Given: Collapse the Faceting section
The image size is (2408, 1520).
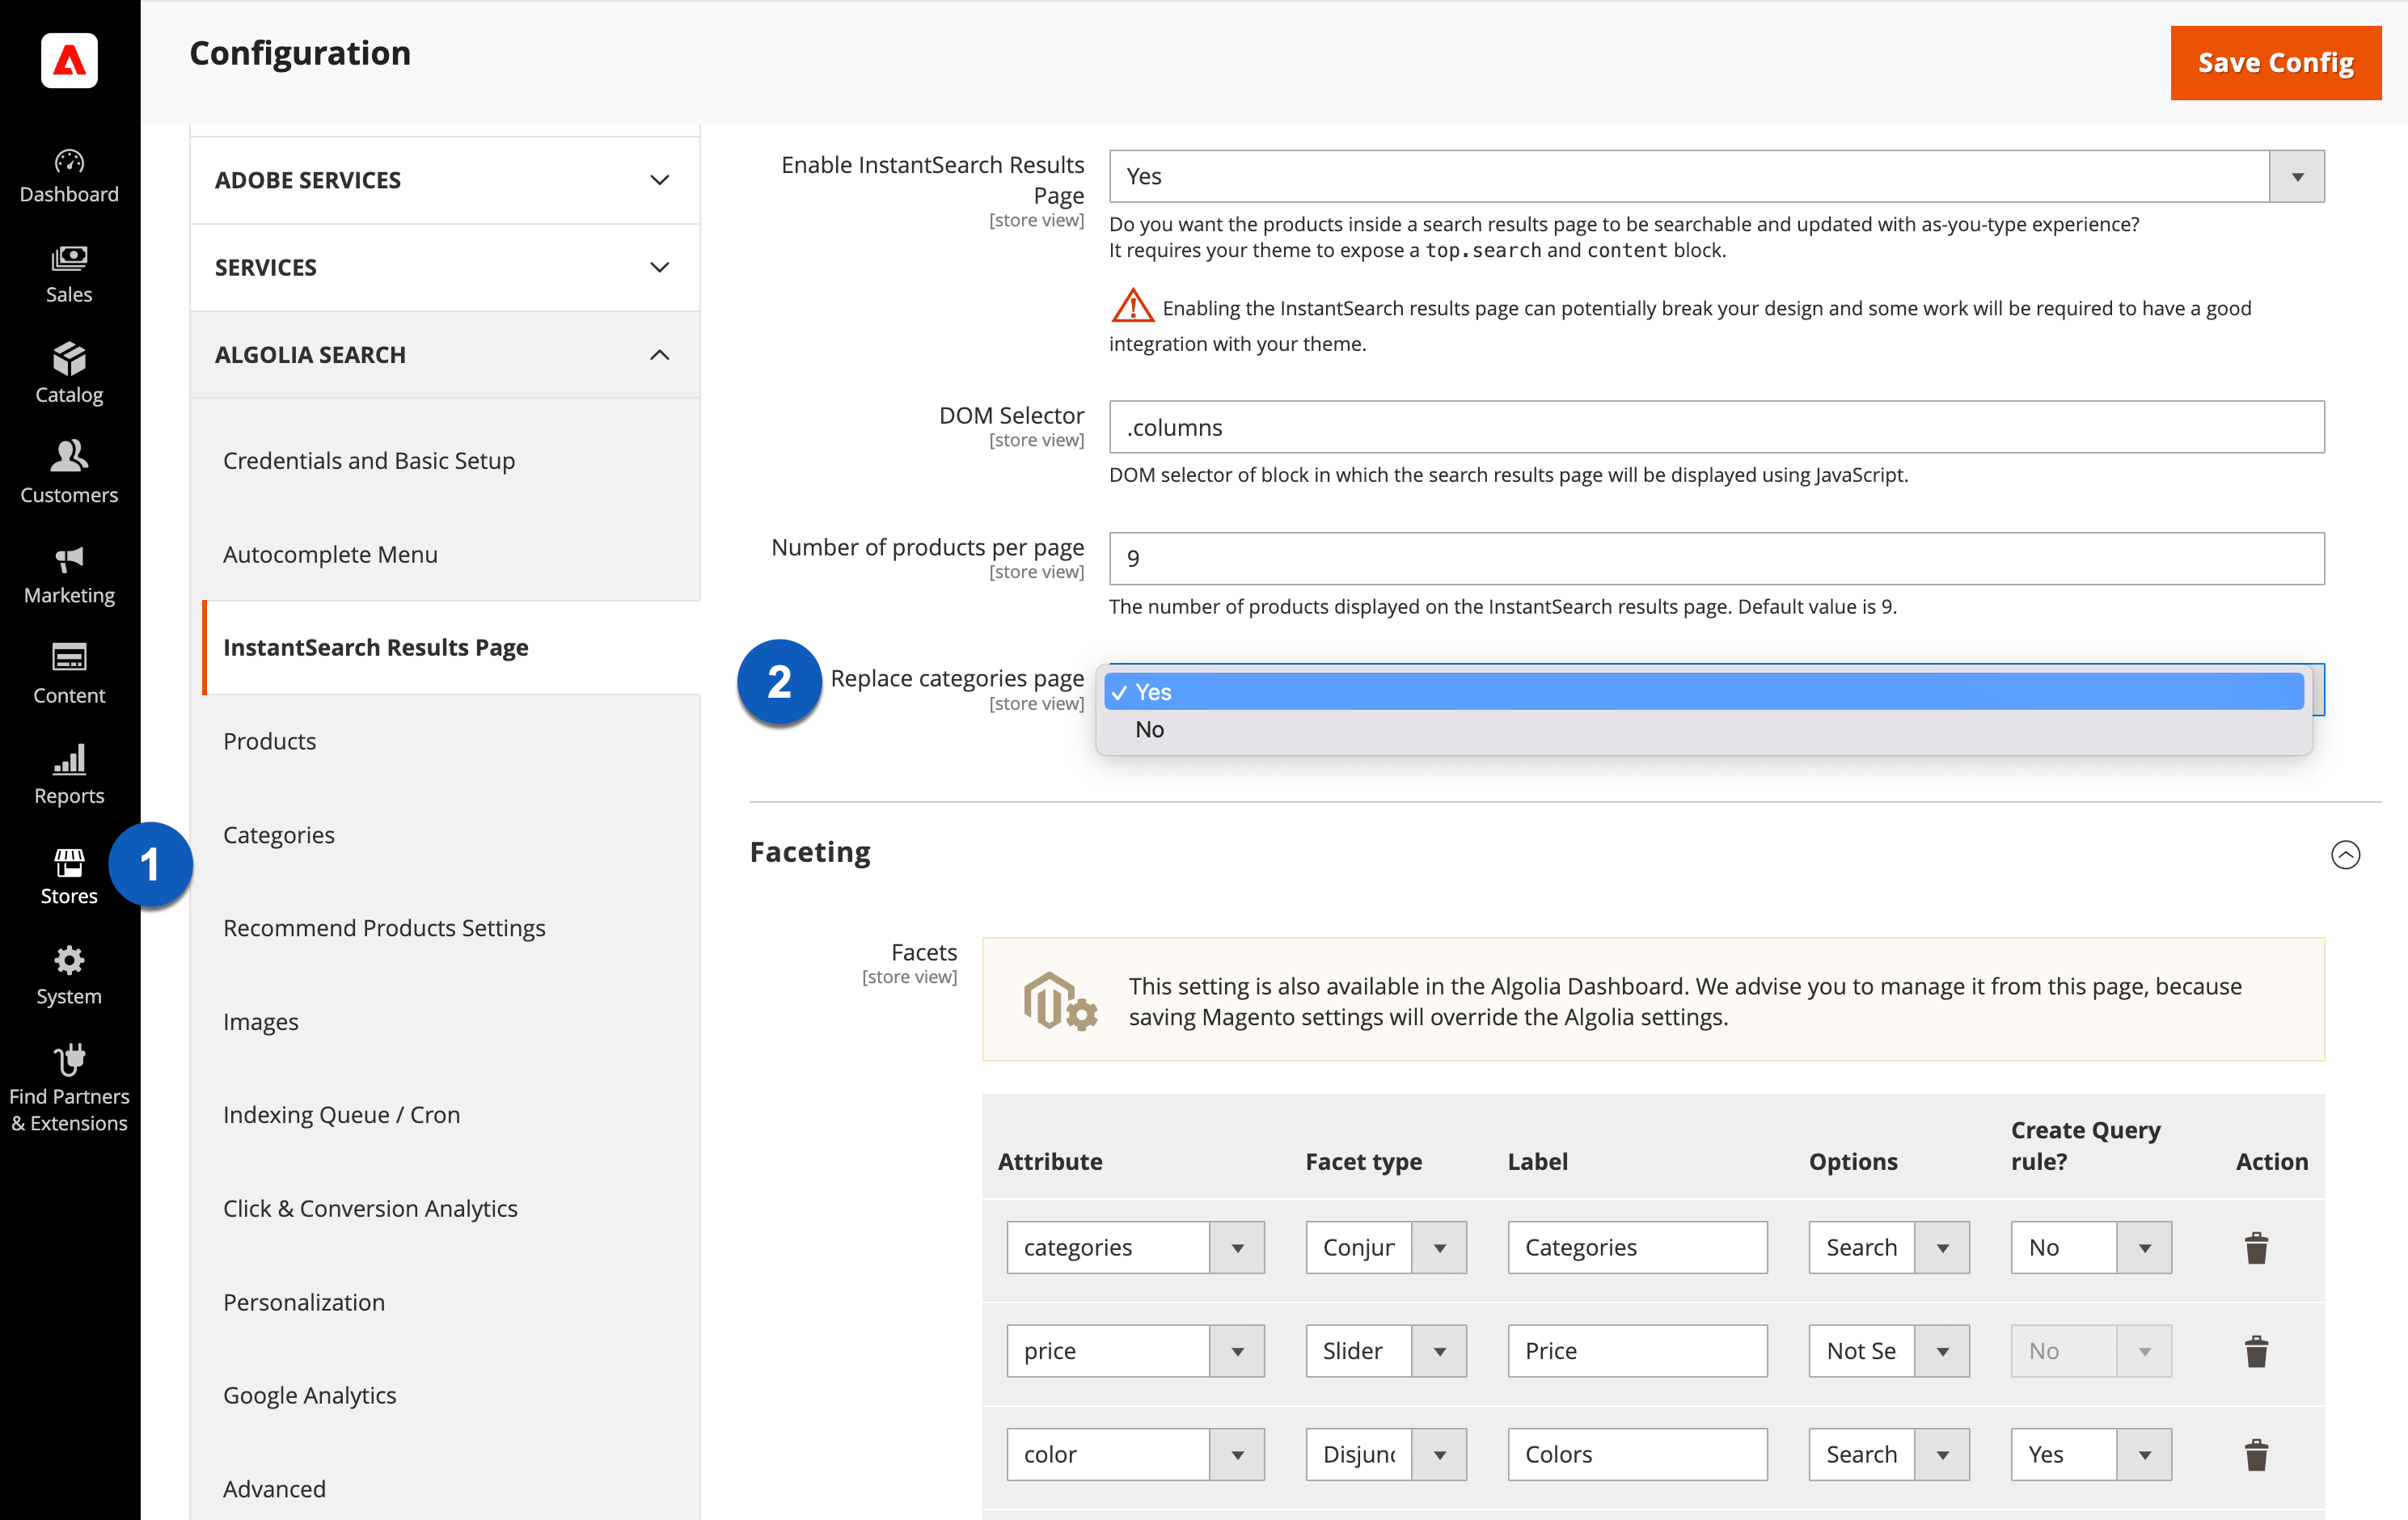Looking at the screenshot, I should tap(2347, 855).
